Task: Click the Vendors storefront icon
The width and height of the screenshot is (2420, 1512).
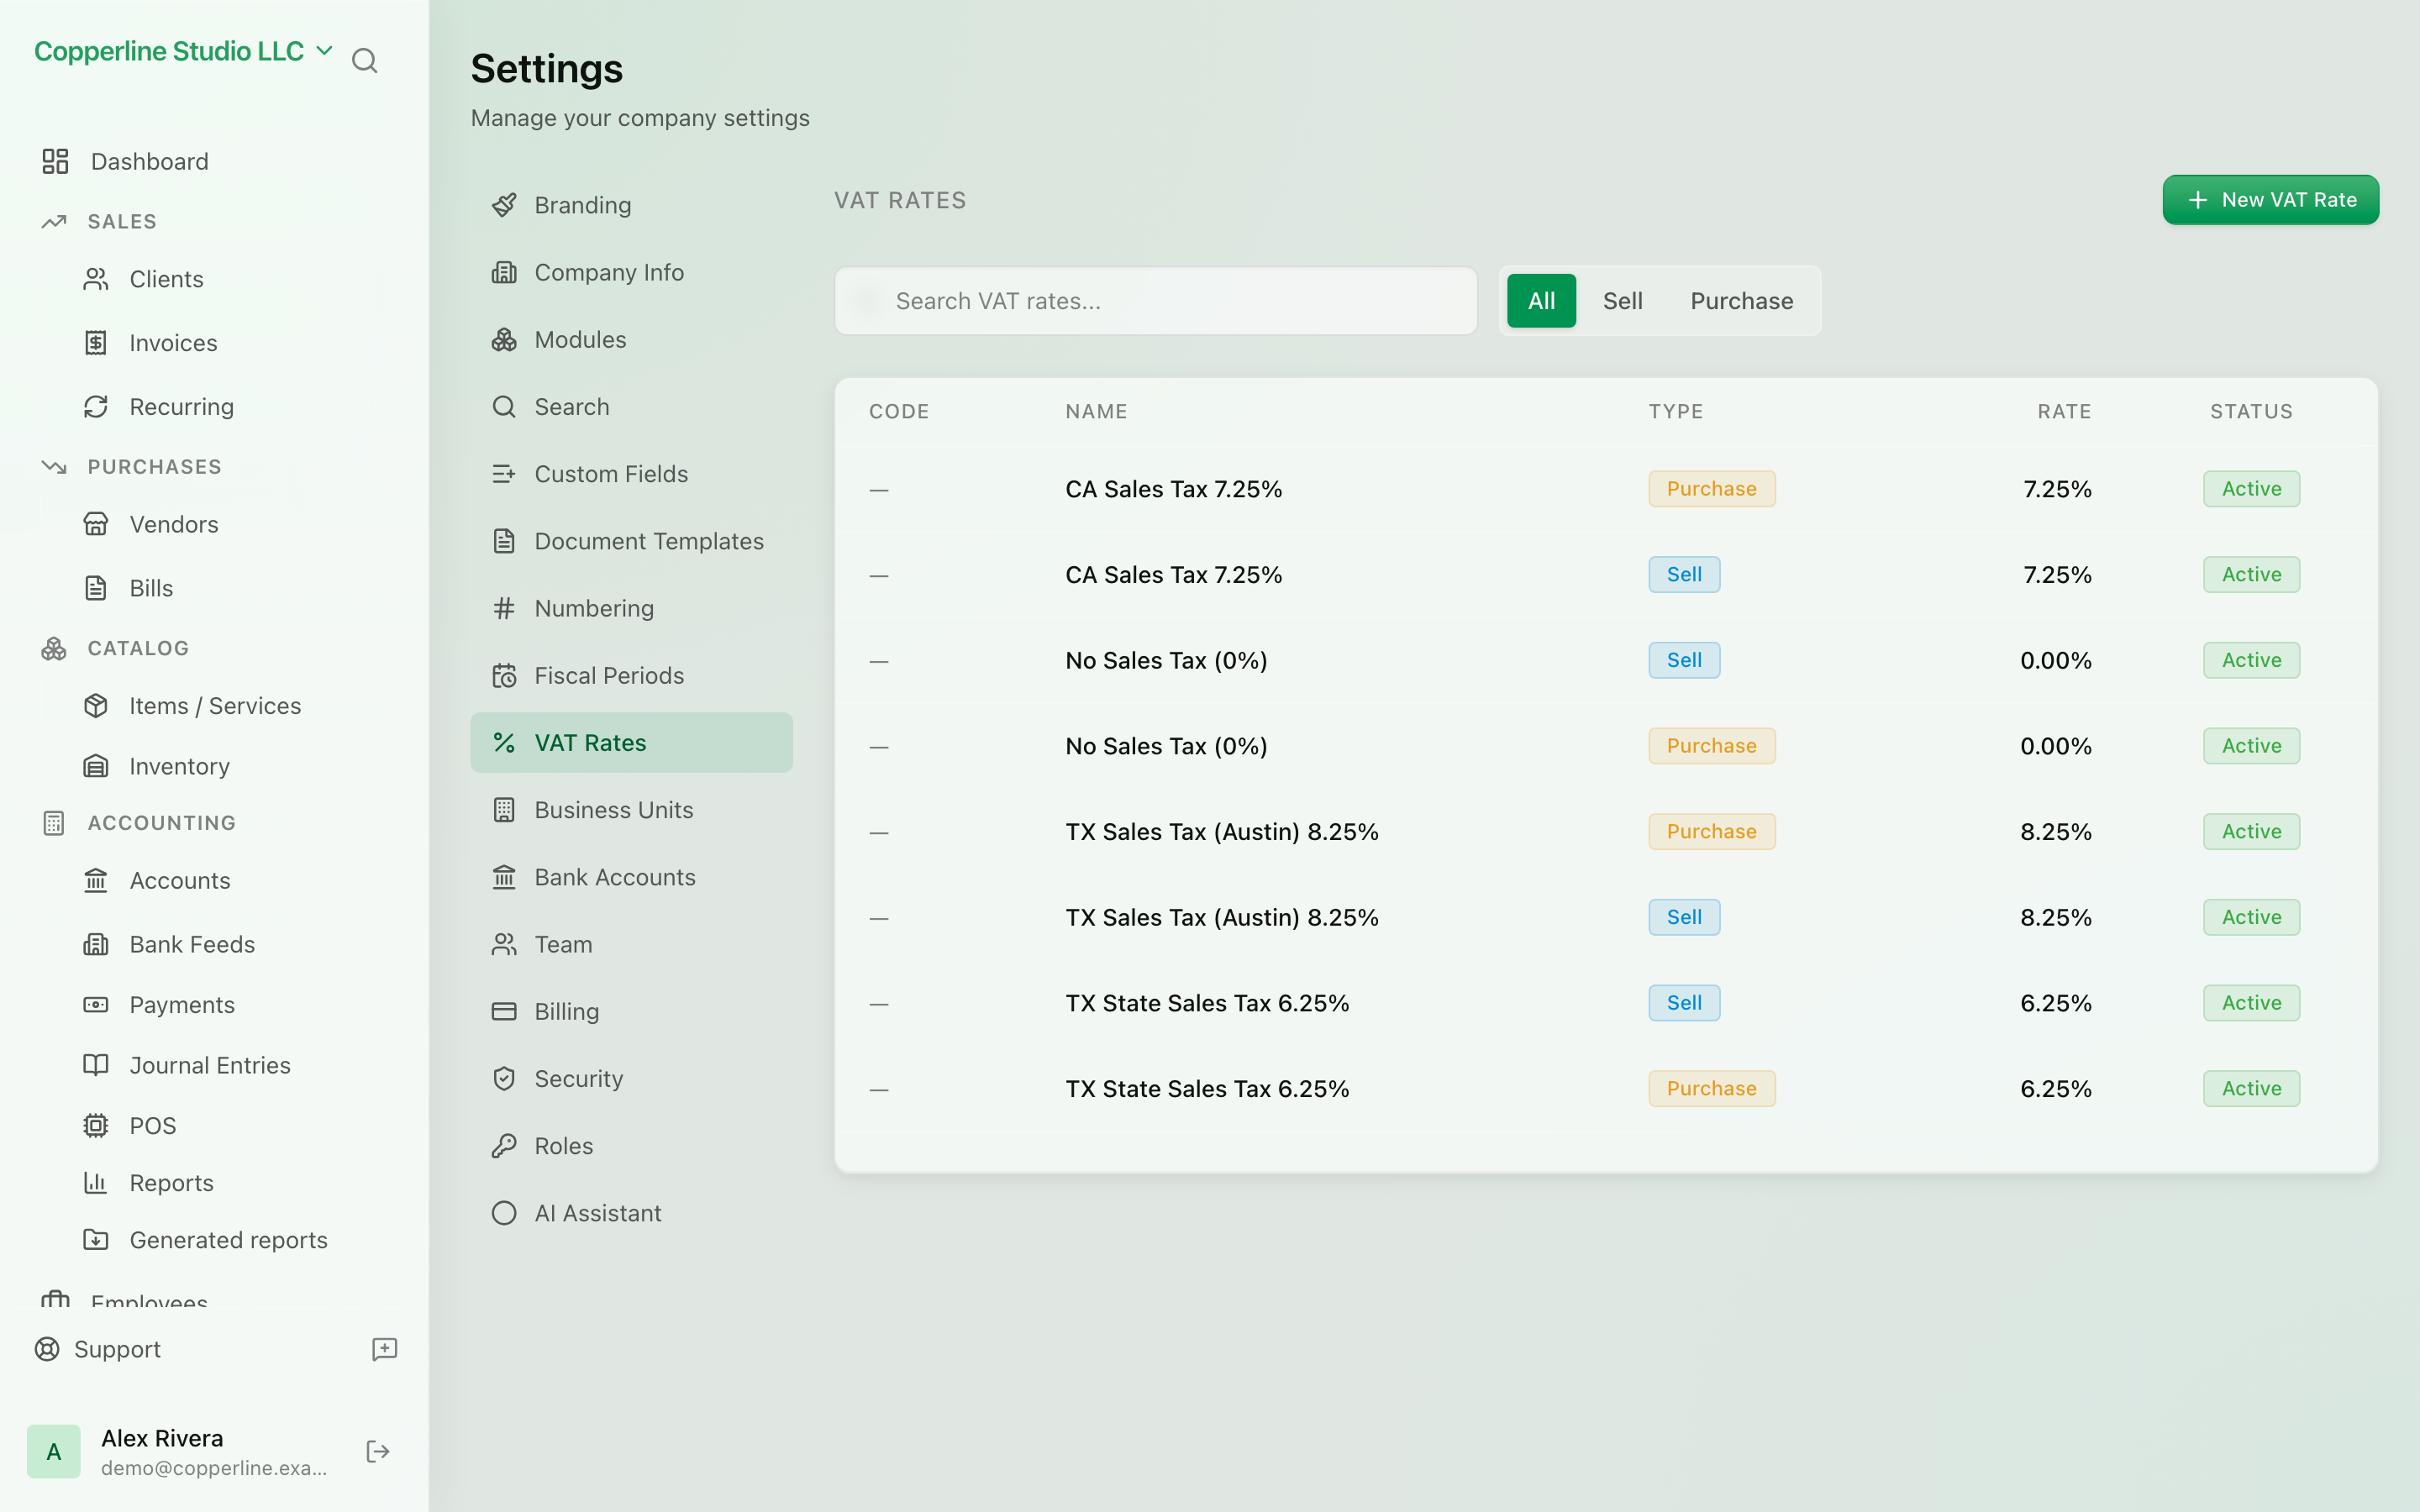Action: click(96, 524)
